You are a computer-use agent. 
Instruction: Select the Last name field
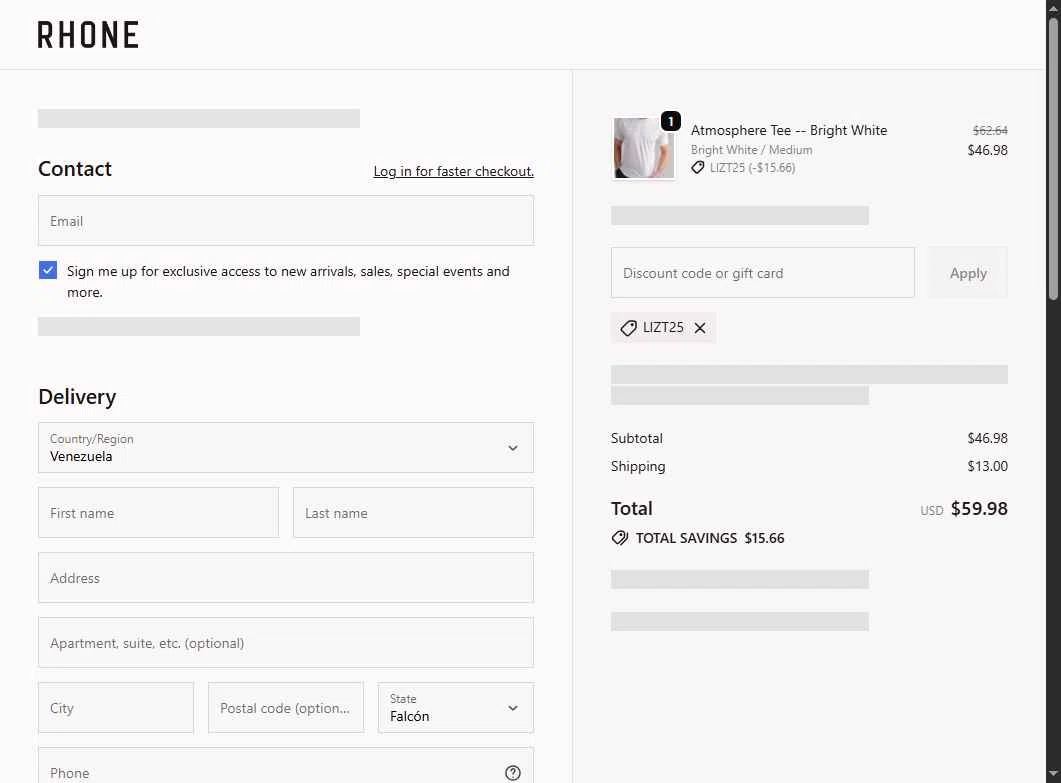pos(413,513)
